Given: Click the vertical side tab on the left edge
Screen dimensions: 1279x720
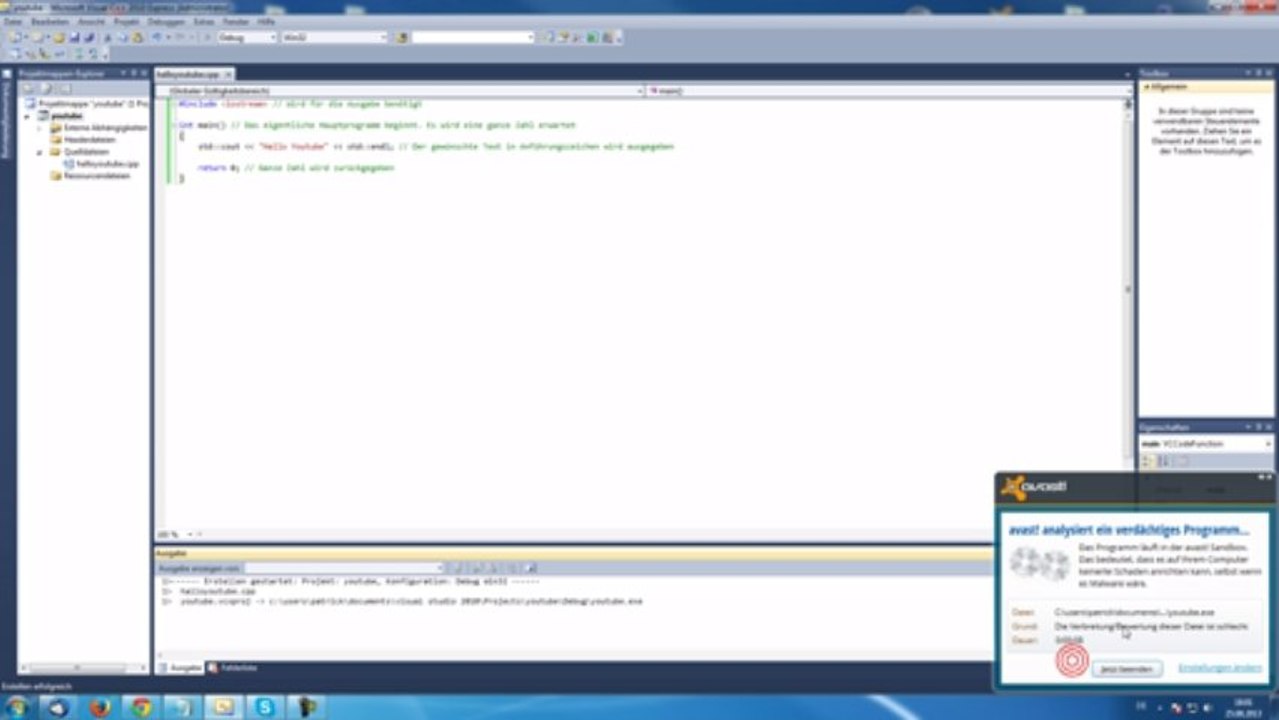Looking at the screenshot, I should [x=6, y=113].
